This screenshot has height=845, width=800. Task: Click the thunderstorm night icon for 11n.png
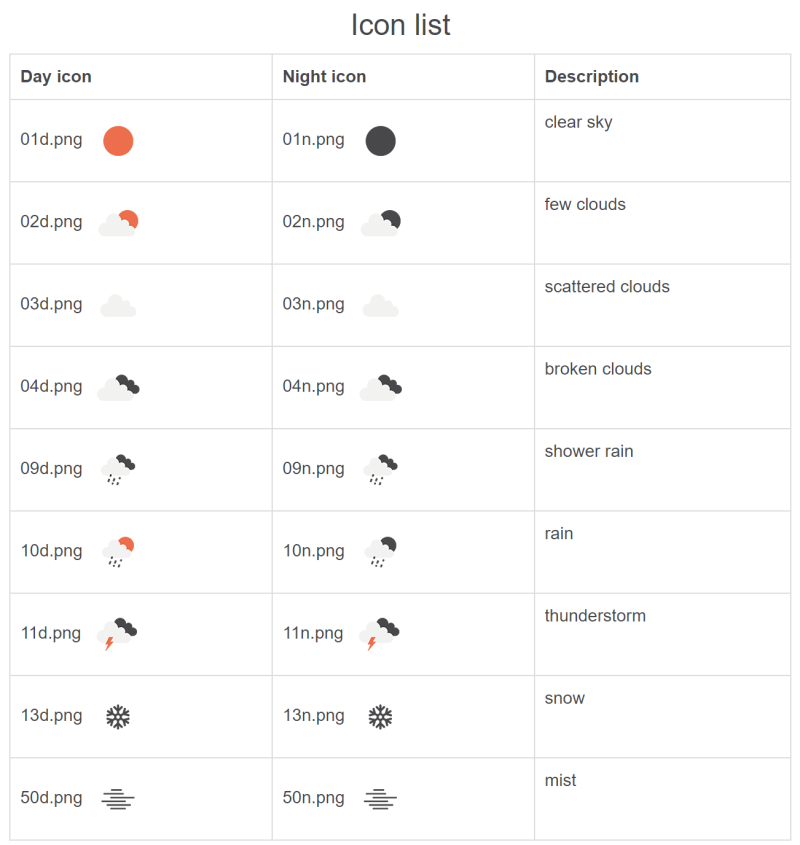pyautogui.click(x=380, y=633)
